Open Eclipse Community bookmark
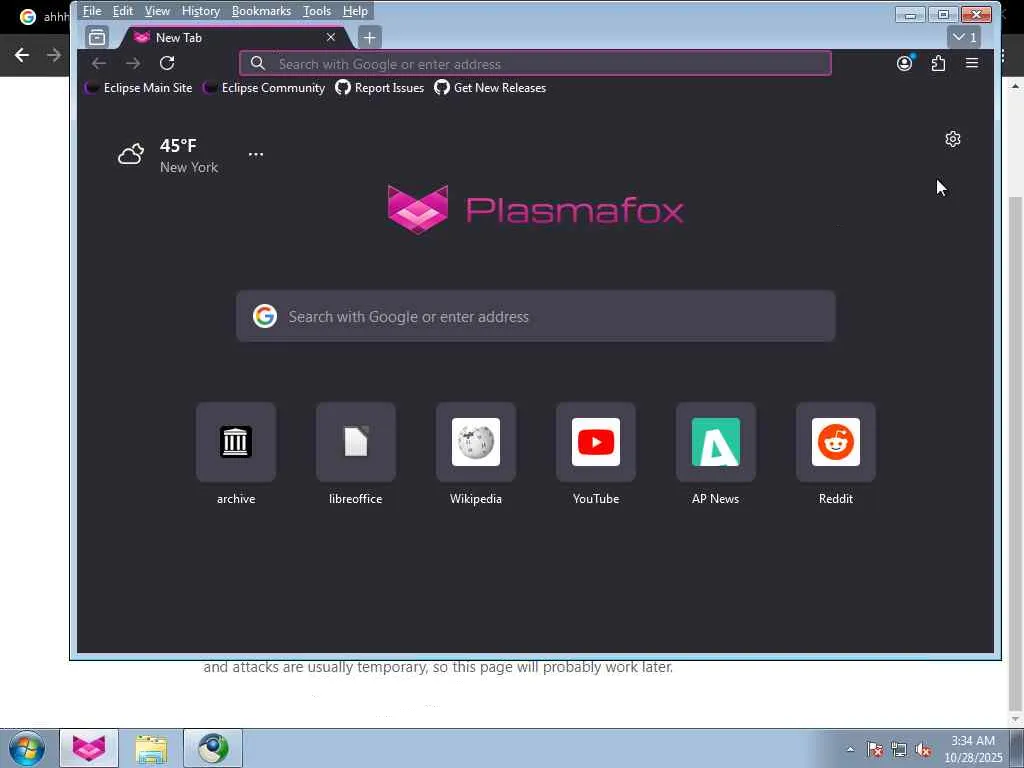1024x768 pixels. click(264, 88)
